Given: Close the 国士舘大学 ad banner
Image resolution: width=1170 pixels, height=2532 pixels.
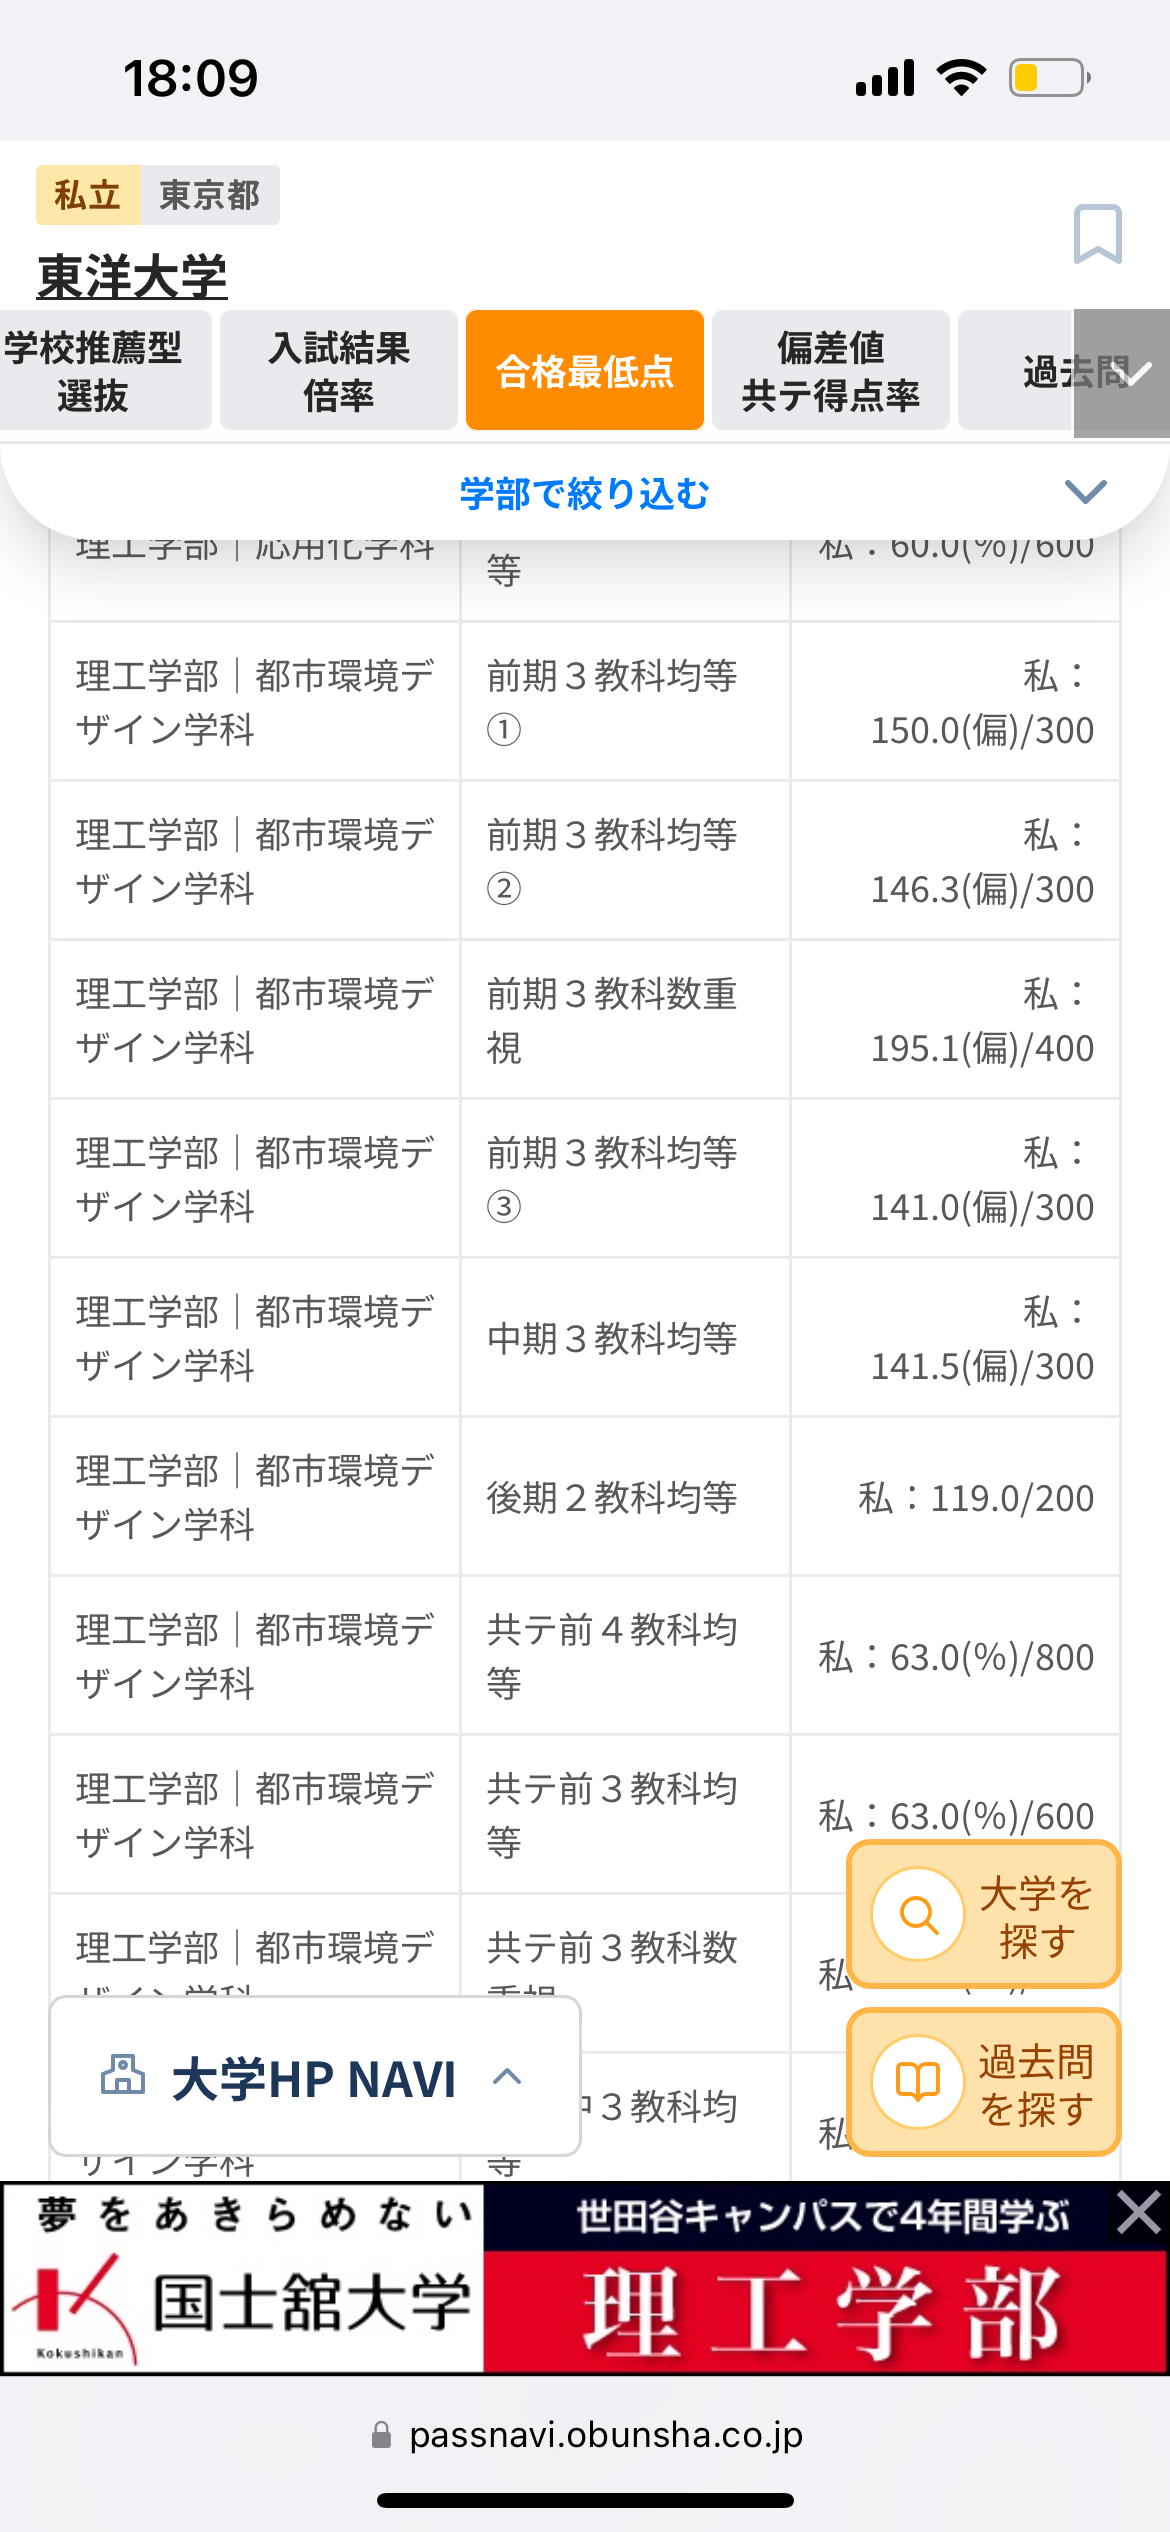Looking at the screenshot, I should (x=1139, y=2212).
